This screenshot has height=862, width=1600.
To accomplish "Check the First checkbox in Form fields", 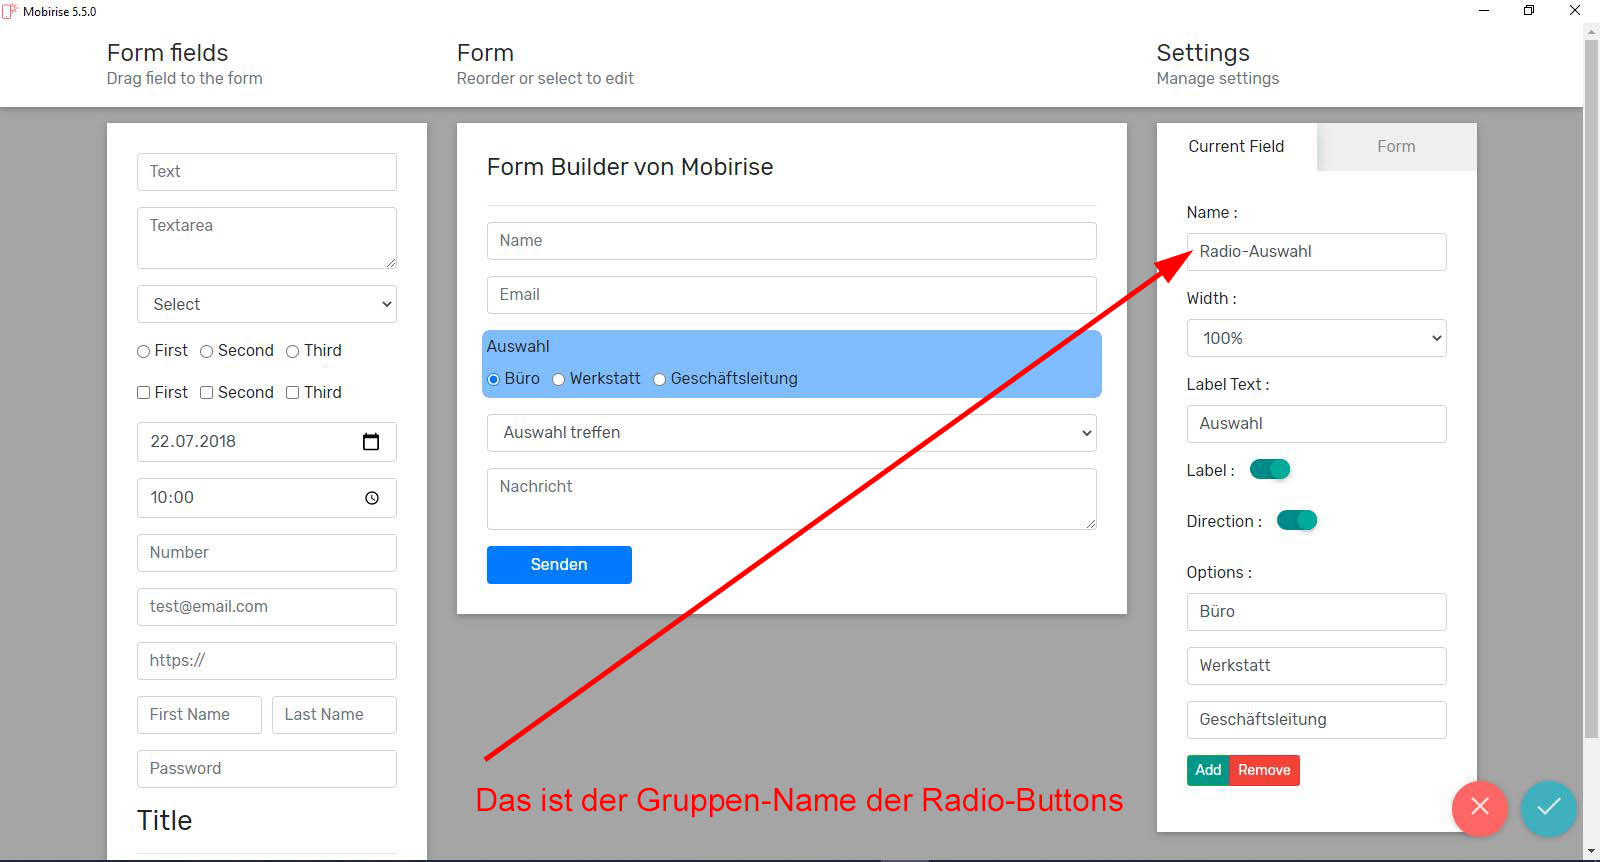I will 144,393.
